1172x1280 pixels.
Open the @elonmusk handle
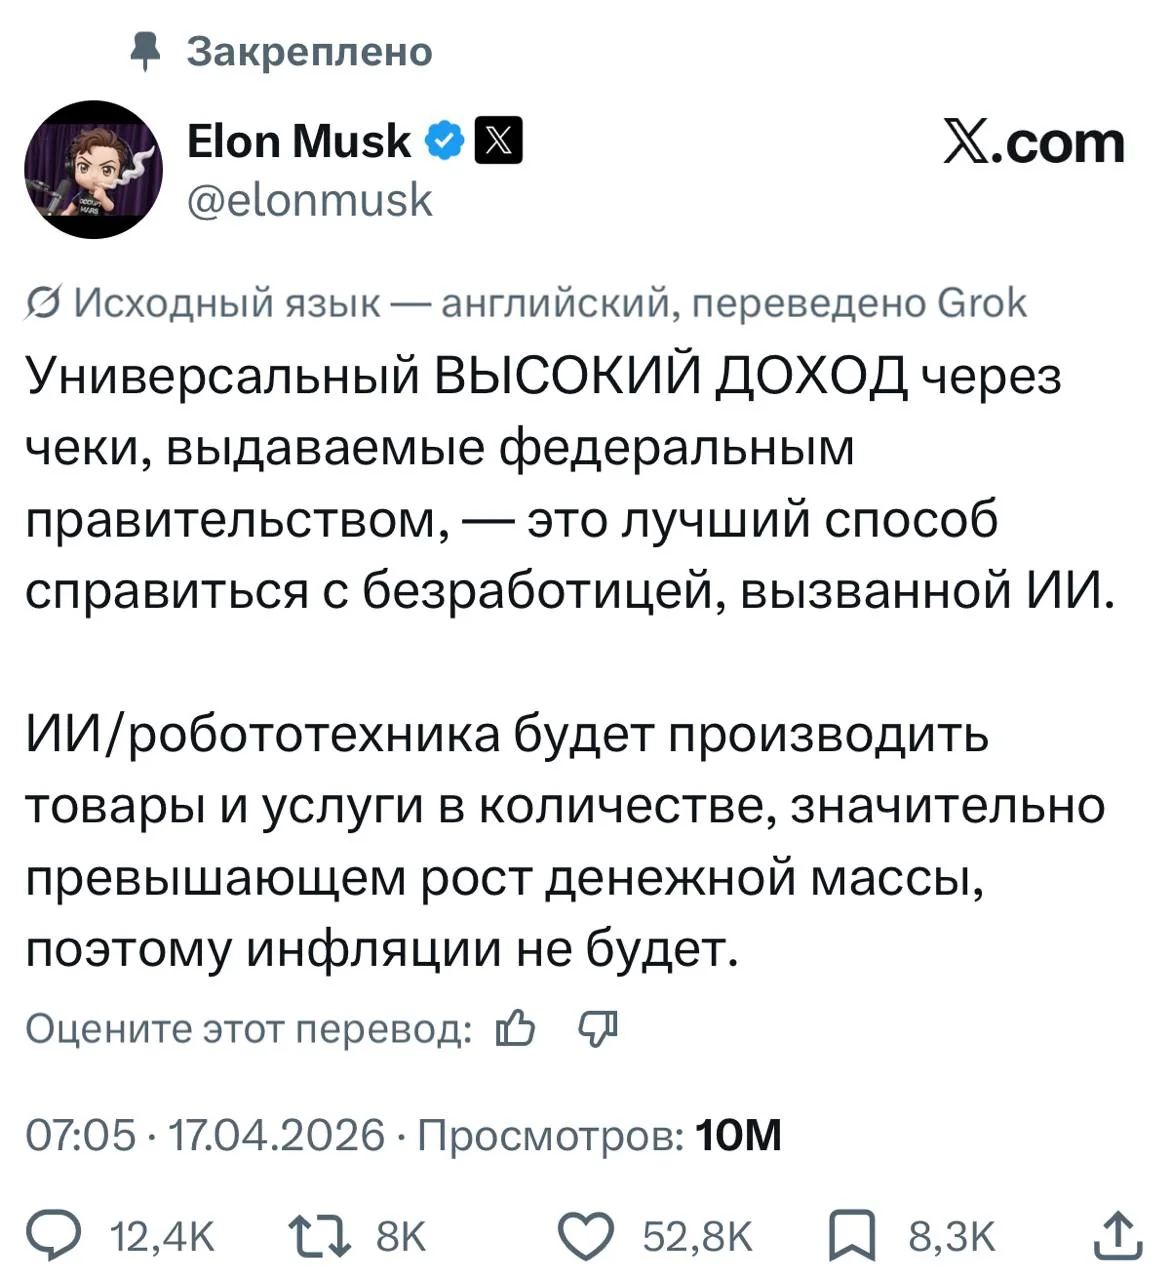pyautogui.click(x=310, y=201)
